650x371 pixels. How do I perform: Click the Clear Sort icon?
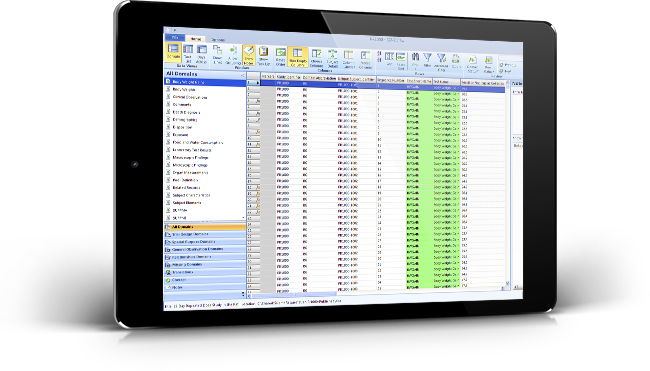click(x=401, y=61)
